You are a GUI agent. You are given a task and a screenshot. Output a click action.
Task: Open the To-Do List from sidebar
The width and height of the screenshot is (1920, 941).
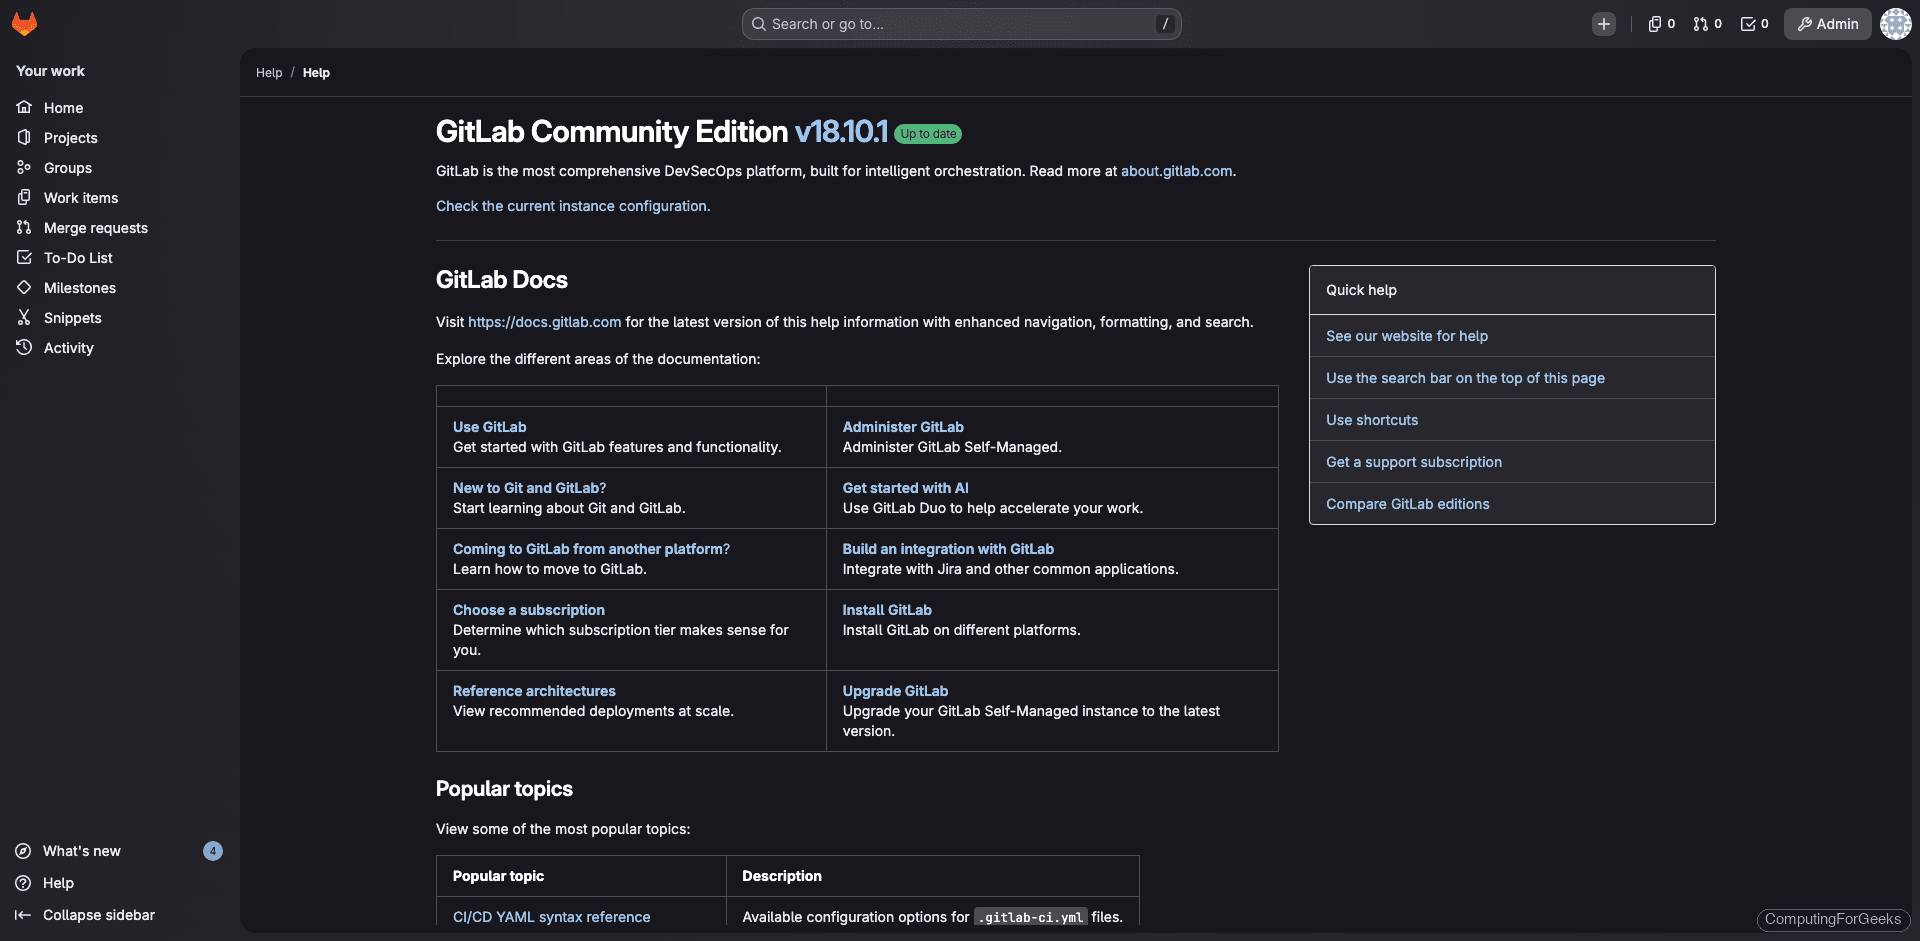point(78,257)
